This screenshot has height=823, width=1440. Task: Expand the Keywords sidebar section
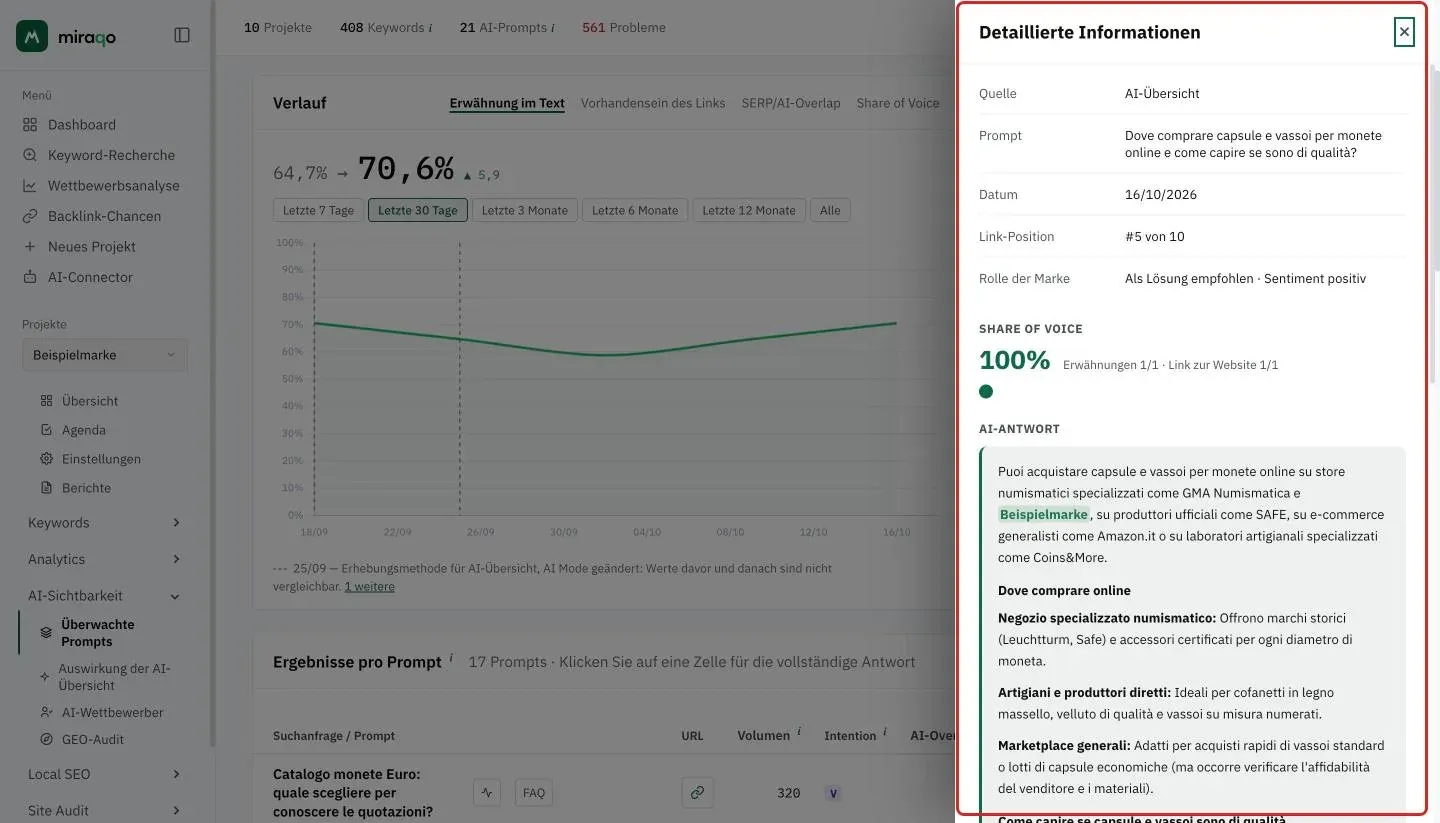pos(106,523)
